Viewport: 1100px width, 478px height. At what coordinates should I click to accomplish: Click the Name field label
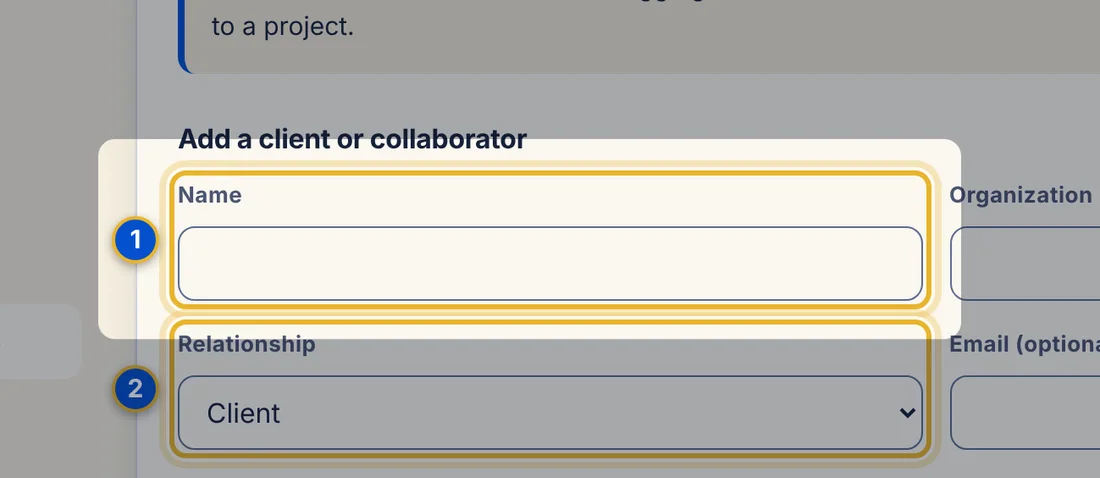[x=210, y=195]
